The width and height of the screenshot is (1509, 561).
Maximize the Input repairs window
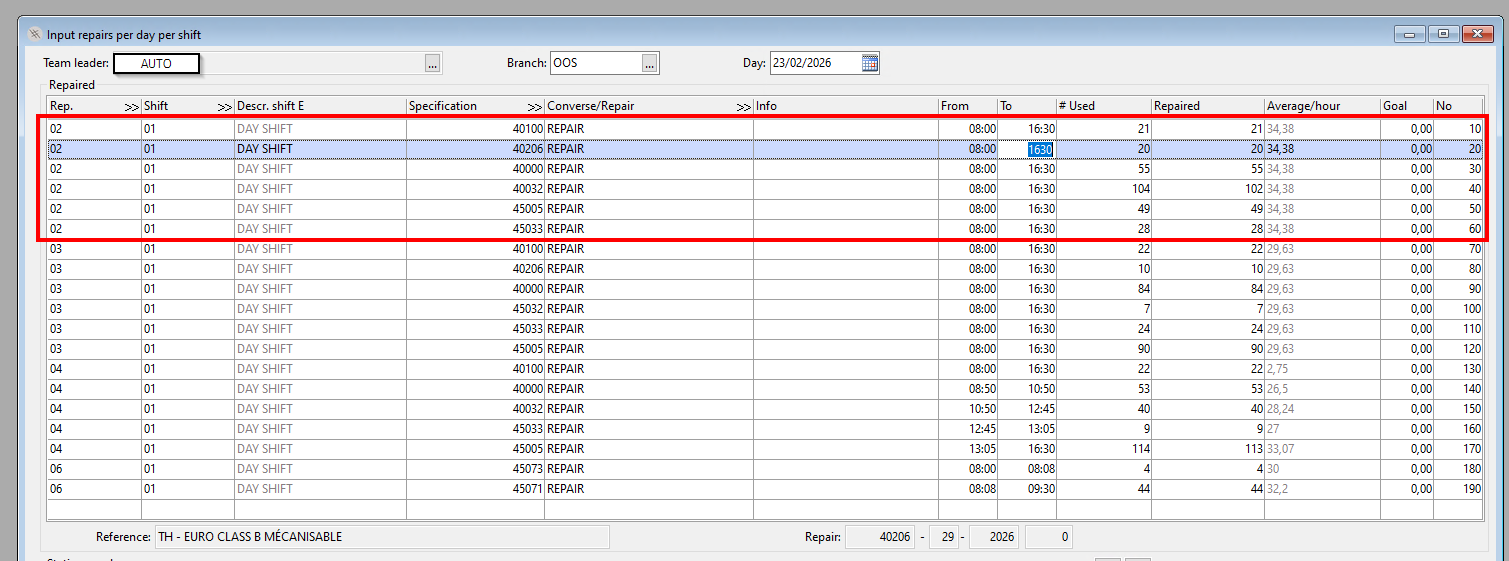click(x=1443, y=34)
